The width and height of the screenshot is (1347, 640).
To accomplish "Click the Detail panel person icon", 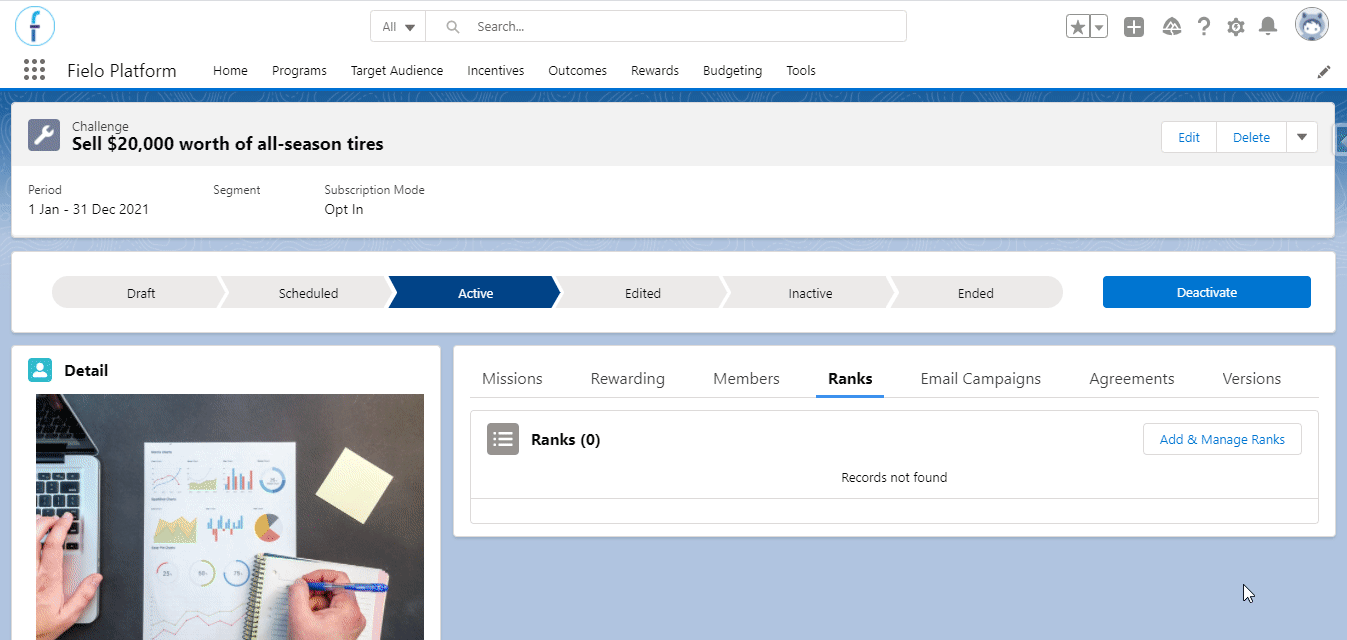I will tap(40, 370).
